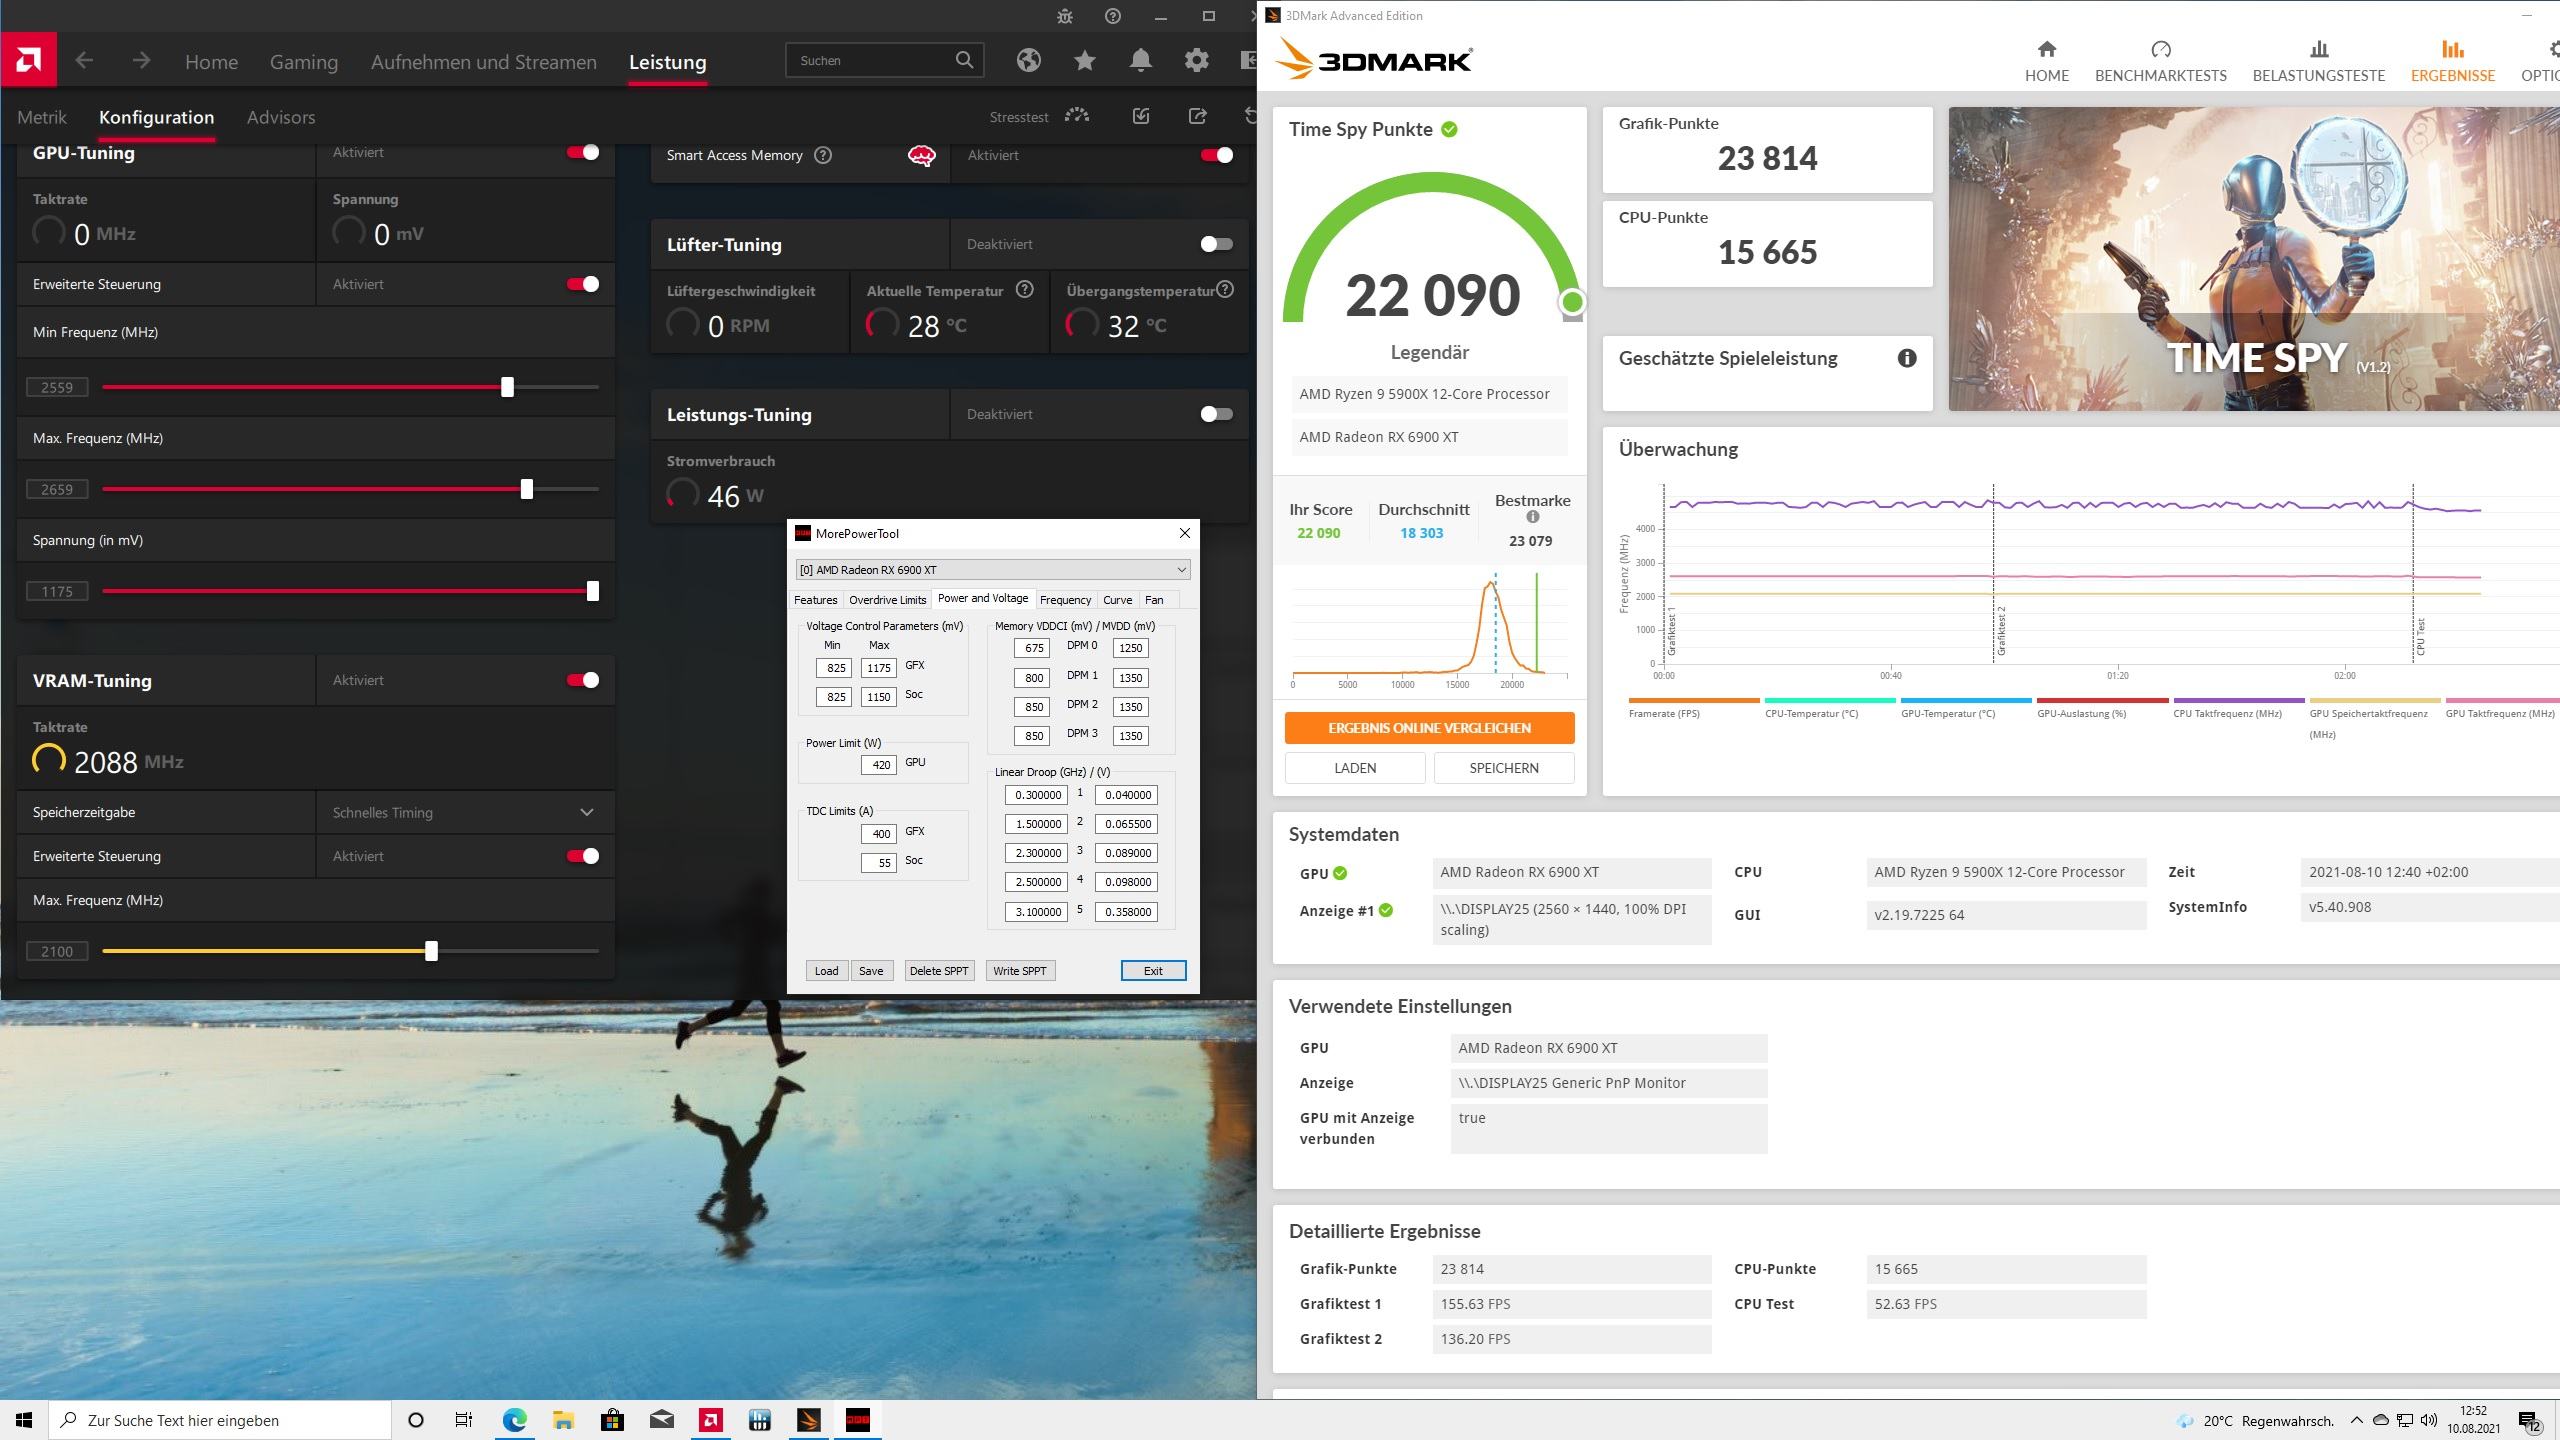The height and width of the screenshot is (1440, 2560).
Task: Click Windows taskbar search box
Action: point(220,1420)
